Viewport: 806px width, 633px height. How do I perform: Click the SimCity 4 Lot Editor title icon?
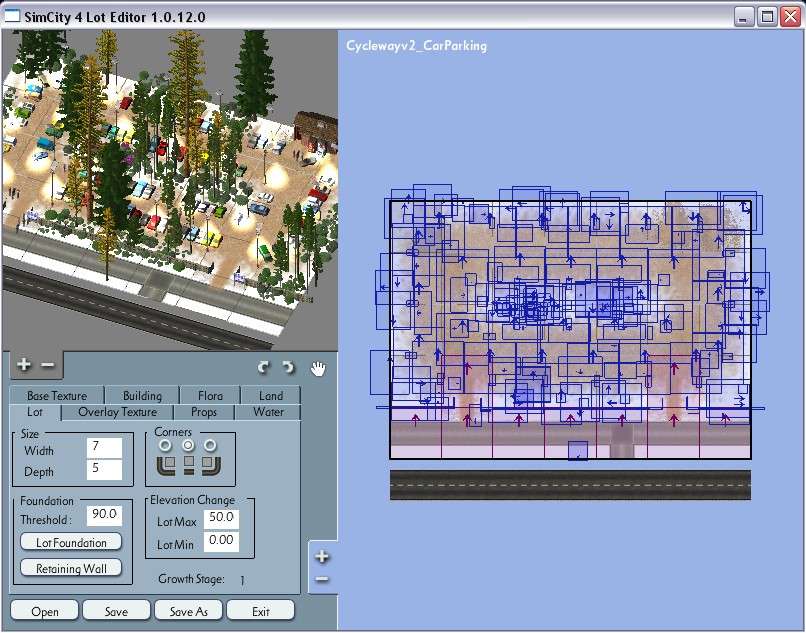pyautogui.click(x=12, y=16)
